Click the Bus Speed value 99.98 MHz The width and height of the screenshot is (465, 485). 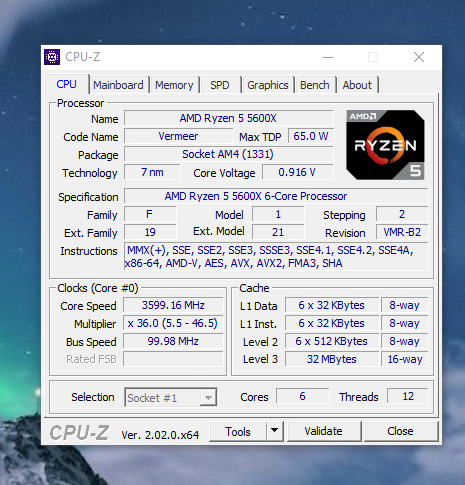[x=173, y=341]
